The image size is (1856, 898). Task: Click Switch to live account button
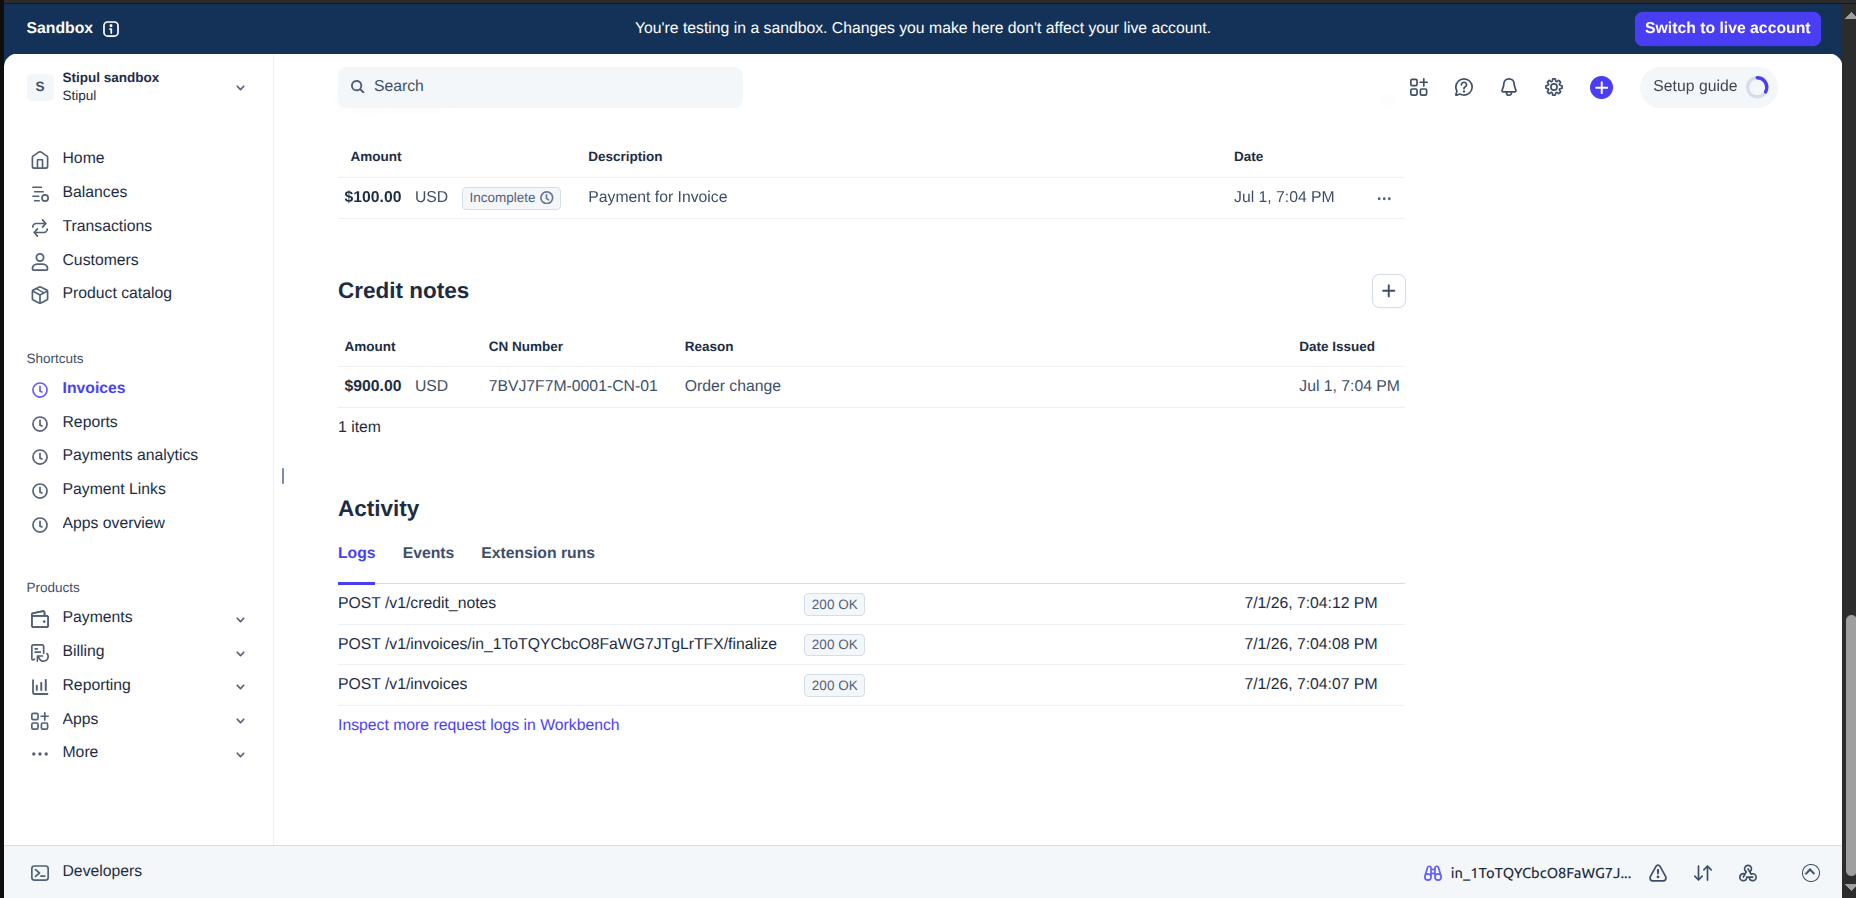click(1727, 28)
